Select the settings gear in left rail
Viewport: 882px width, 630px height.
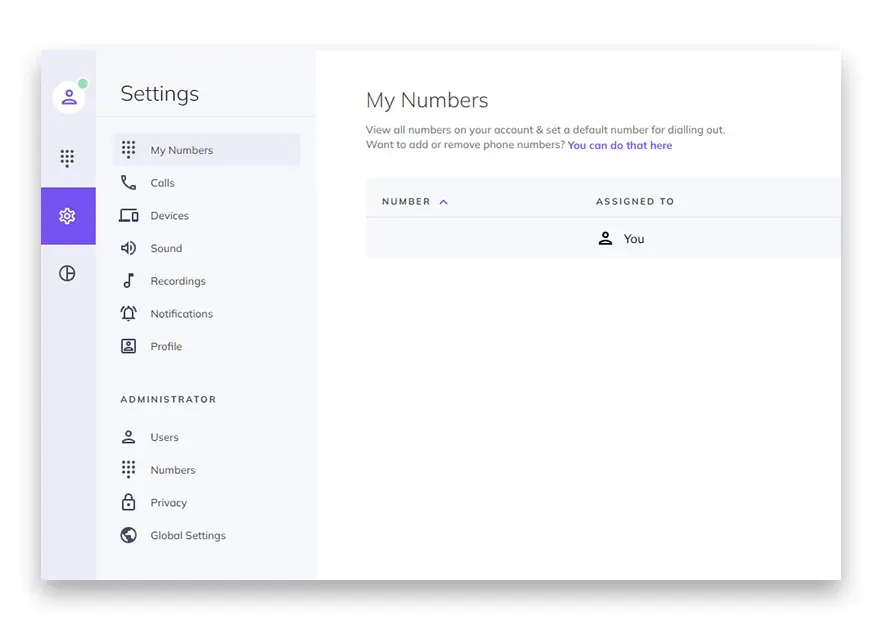pos(68,216)
